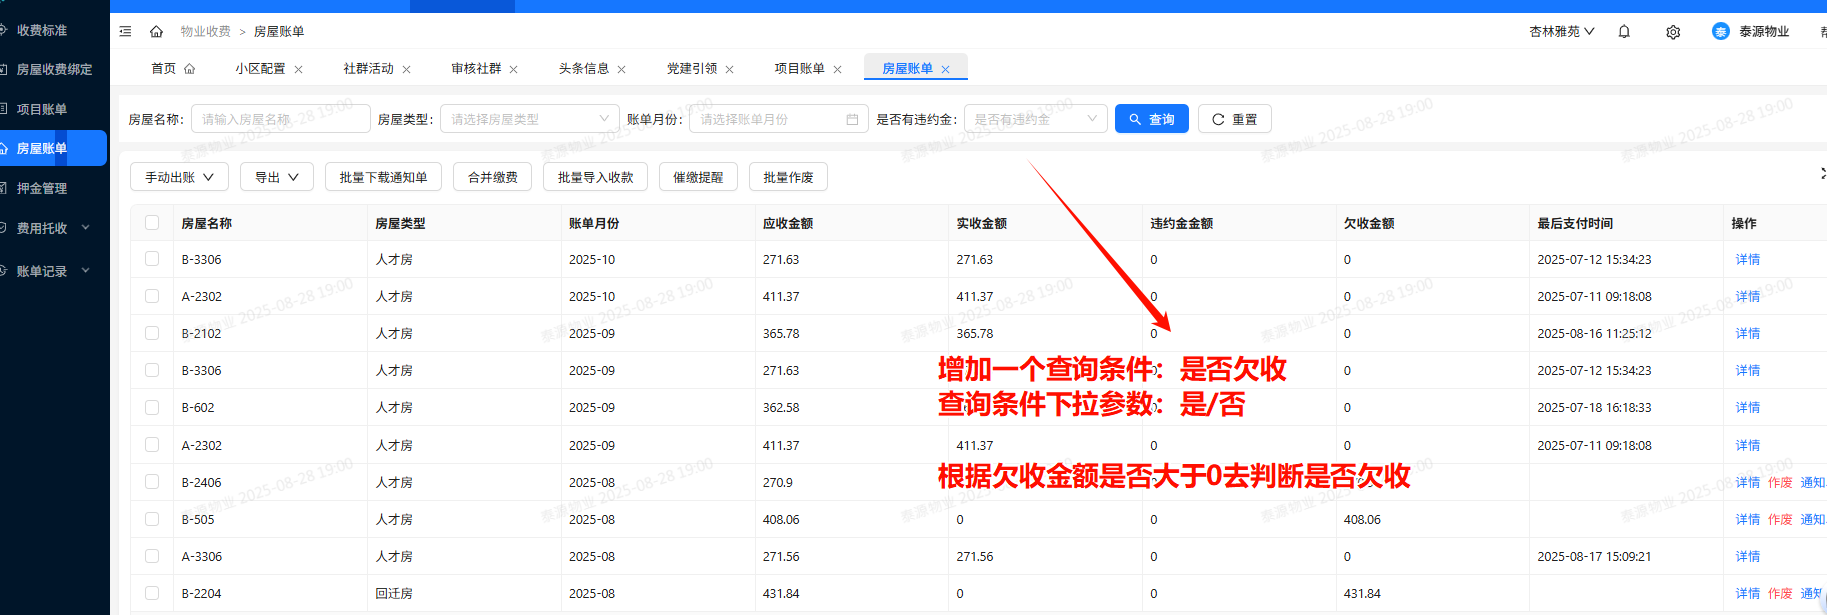Viewport: 1827px width, 615px height.
Task: Click the home icon in breadcrumb
Action: 156,31
